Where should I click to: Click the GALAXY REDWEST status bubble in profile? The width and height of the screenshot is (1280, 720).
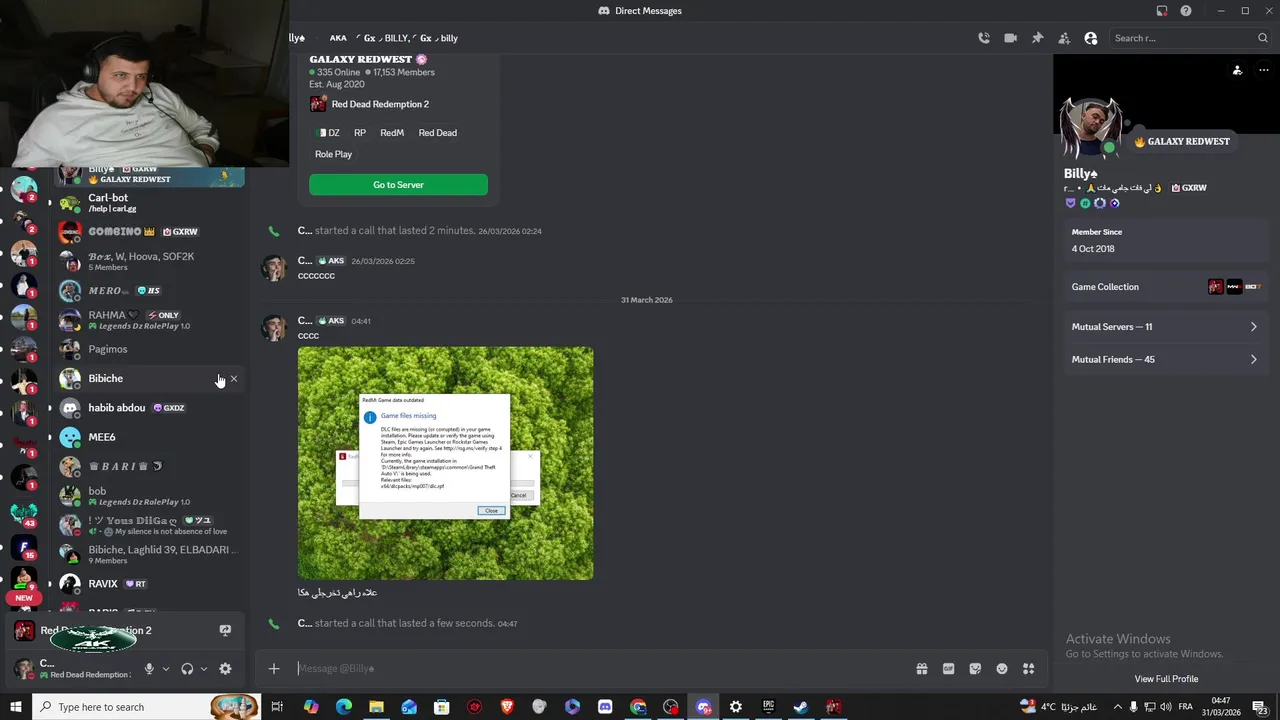coord(1181,142)
